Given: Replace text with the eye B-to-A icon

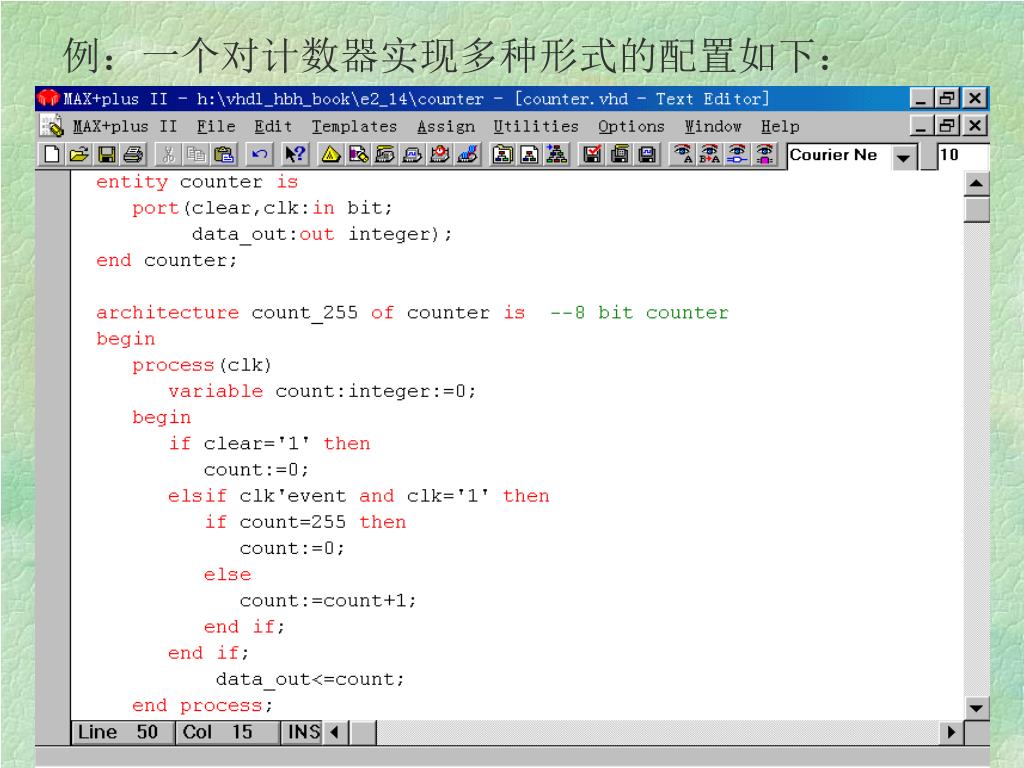Looking at the screenshot, I should click(x=710, y=155).
